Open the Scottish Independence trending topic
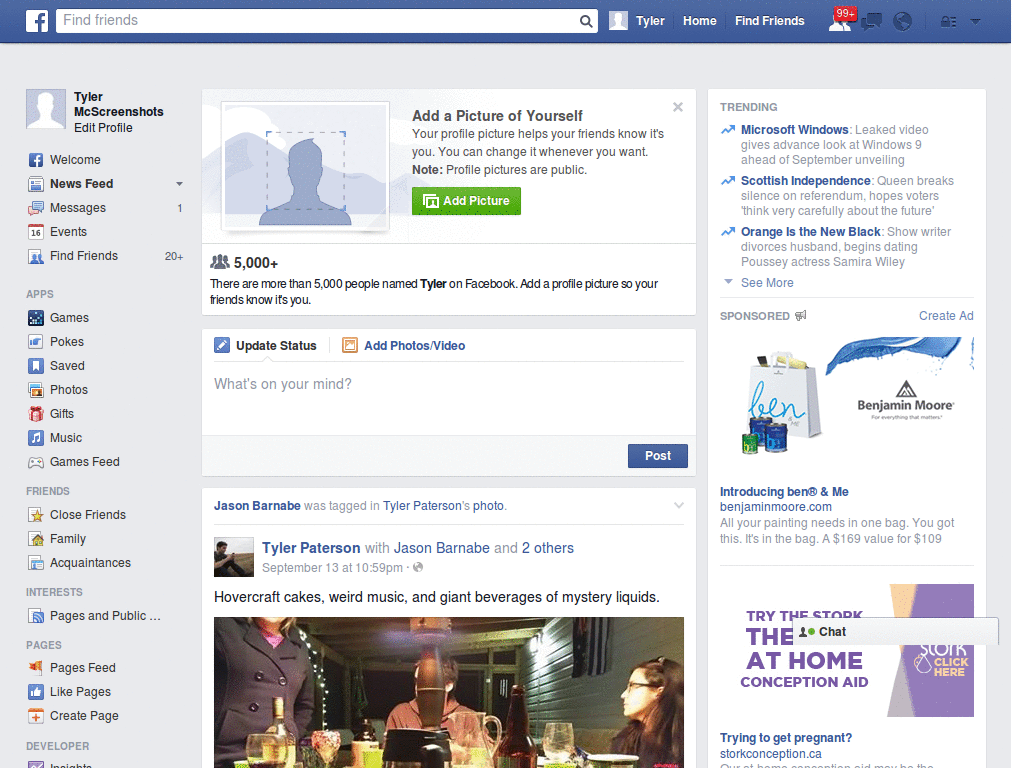 [805, 181]
